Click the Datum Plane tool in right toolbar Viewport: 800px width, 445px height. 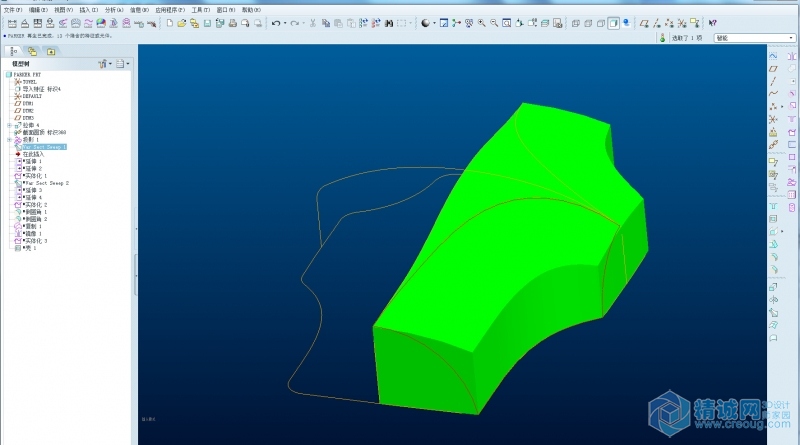(x=773, y=68)
